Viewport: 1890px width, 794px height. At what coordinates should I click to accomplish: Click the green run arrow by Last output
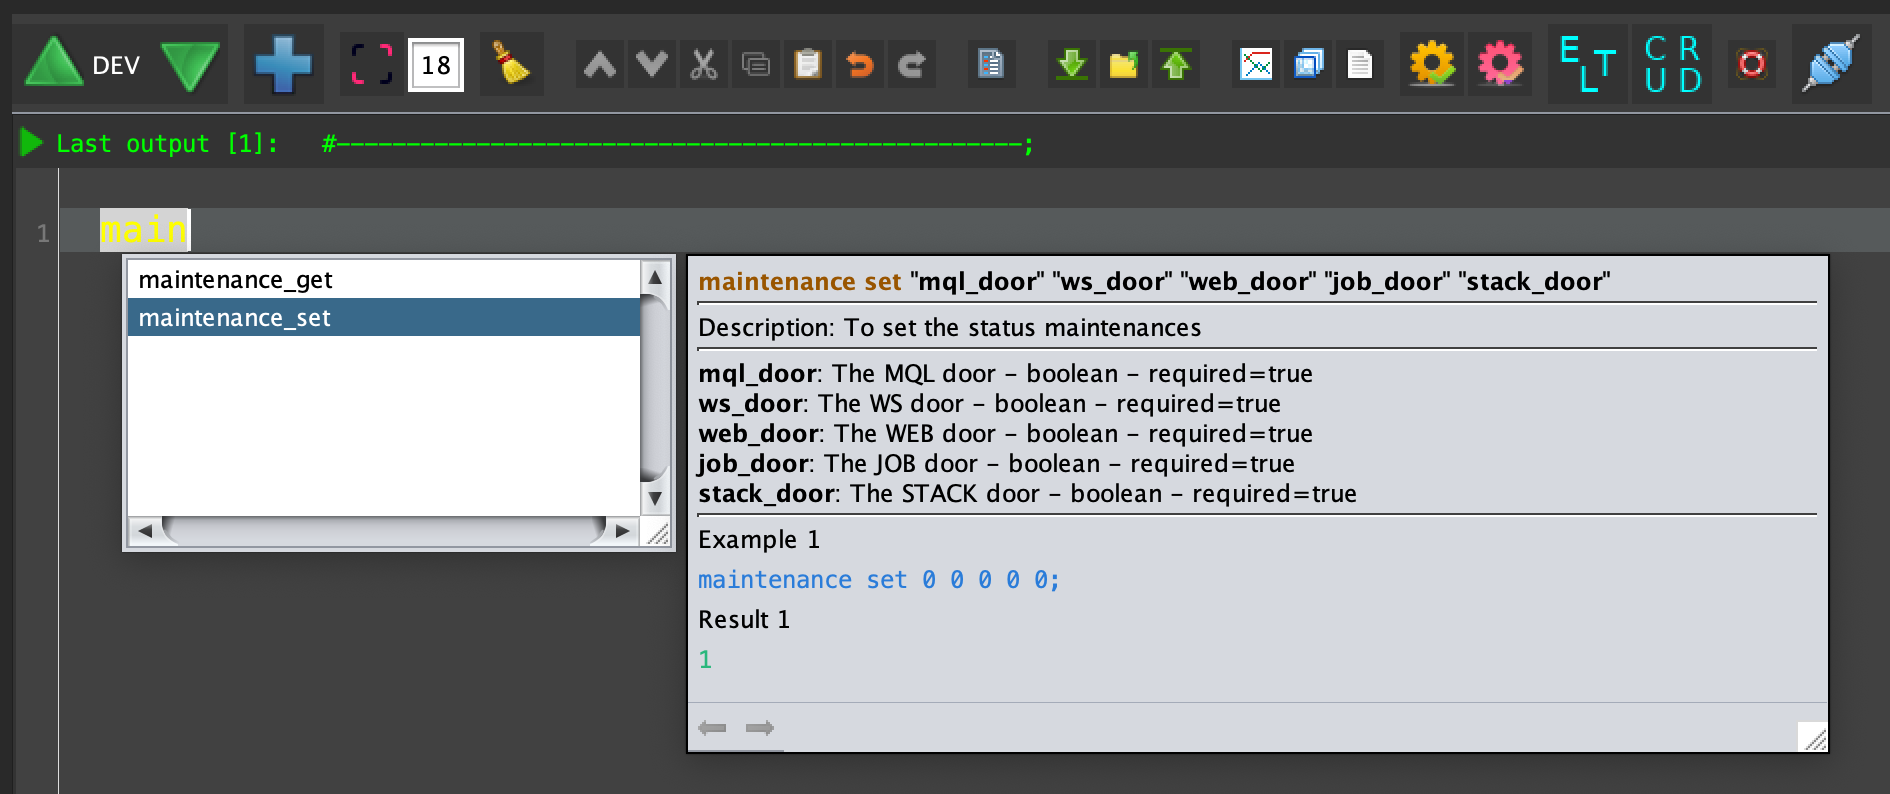pyautogui.click(x=31, y=143)
